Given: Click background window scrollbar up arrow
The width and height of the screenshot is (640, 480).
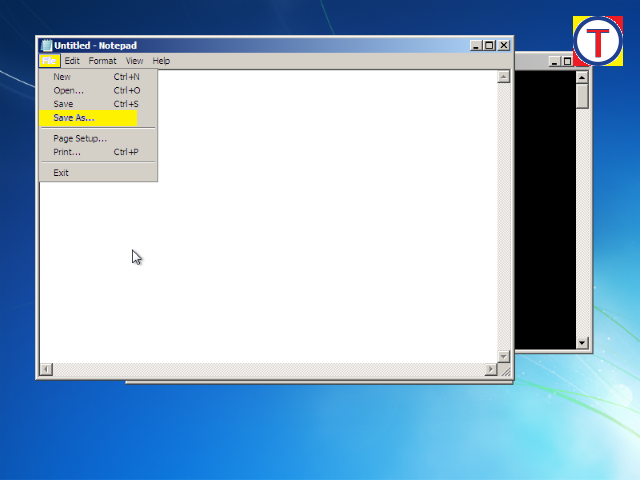Looking at the screenshot, I should tap(582, 77).
